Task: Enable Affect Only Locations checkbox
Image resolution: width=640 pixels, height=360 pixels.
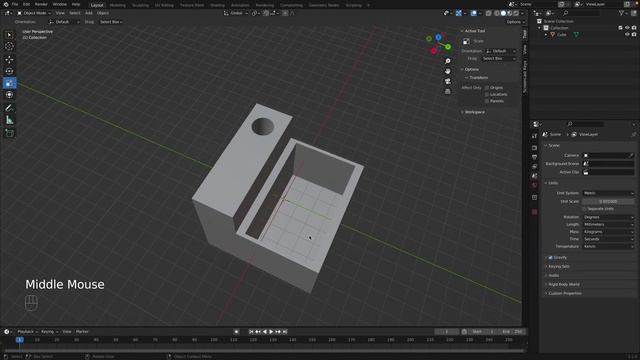Action: [x=487, y=94]
